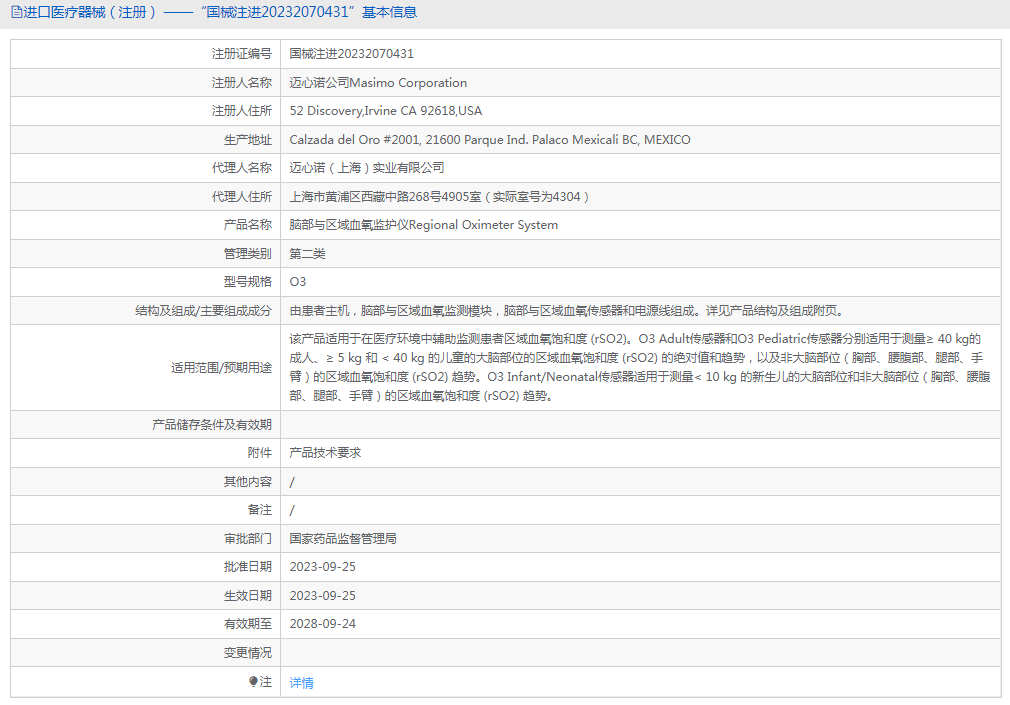Select the 型号规格 label
The image size is (1010, 705).
(x=247, y=282)
